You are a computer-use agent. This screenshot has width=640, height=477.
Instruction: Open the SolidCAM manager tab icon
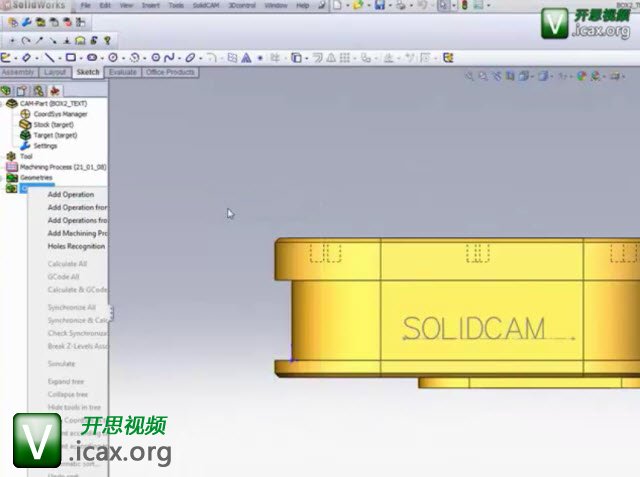coord(54,91)
